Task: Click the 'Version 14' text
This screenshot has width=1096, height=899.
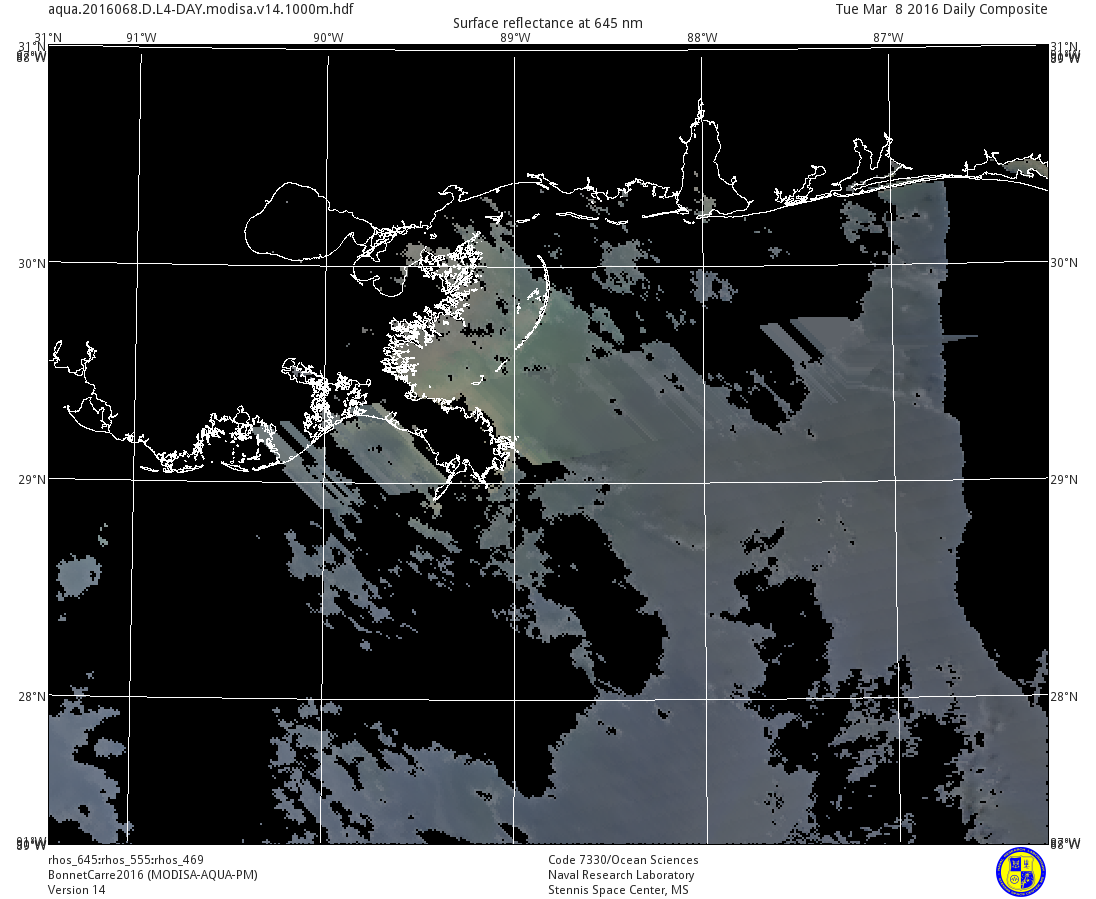Action: pyautogui.click(x=76, y=890)
